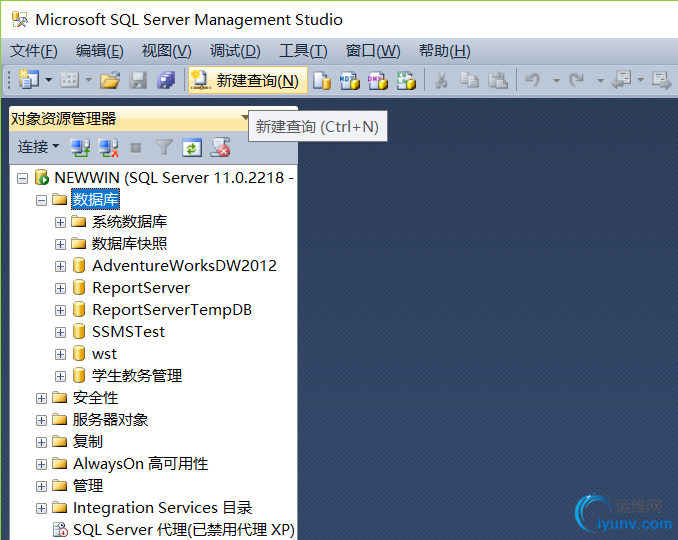Open the 调试(D) menu

235,51
